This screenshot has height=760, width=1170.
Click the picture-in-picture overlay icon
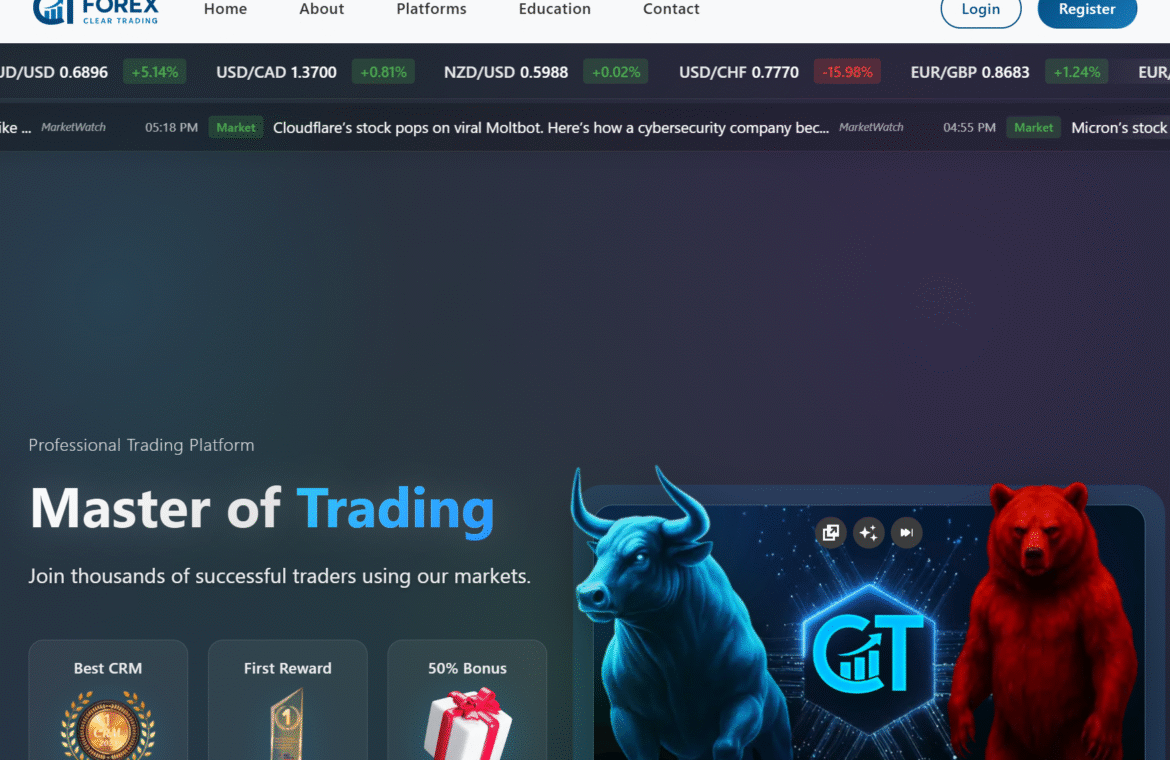830,533
